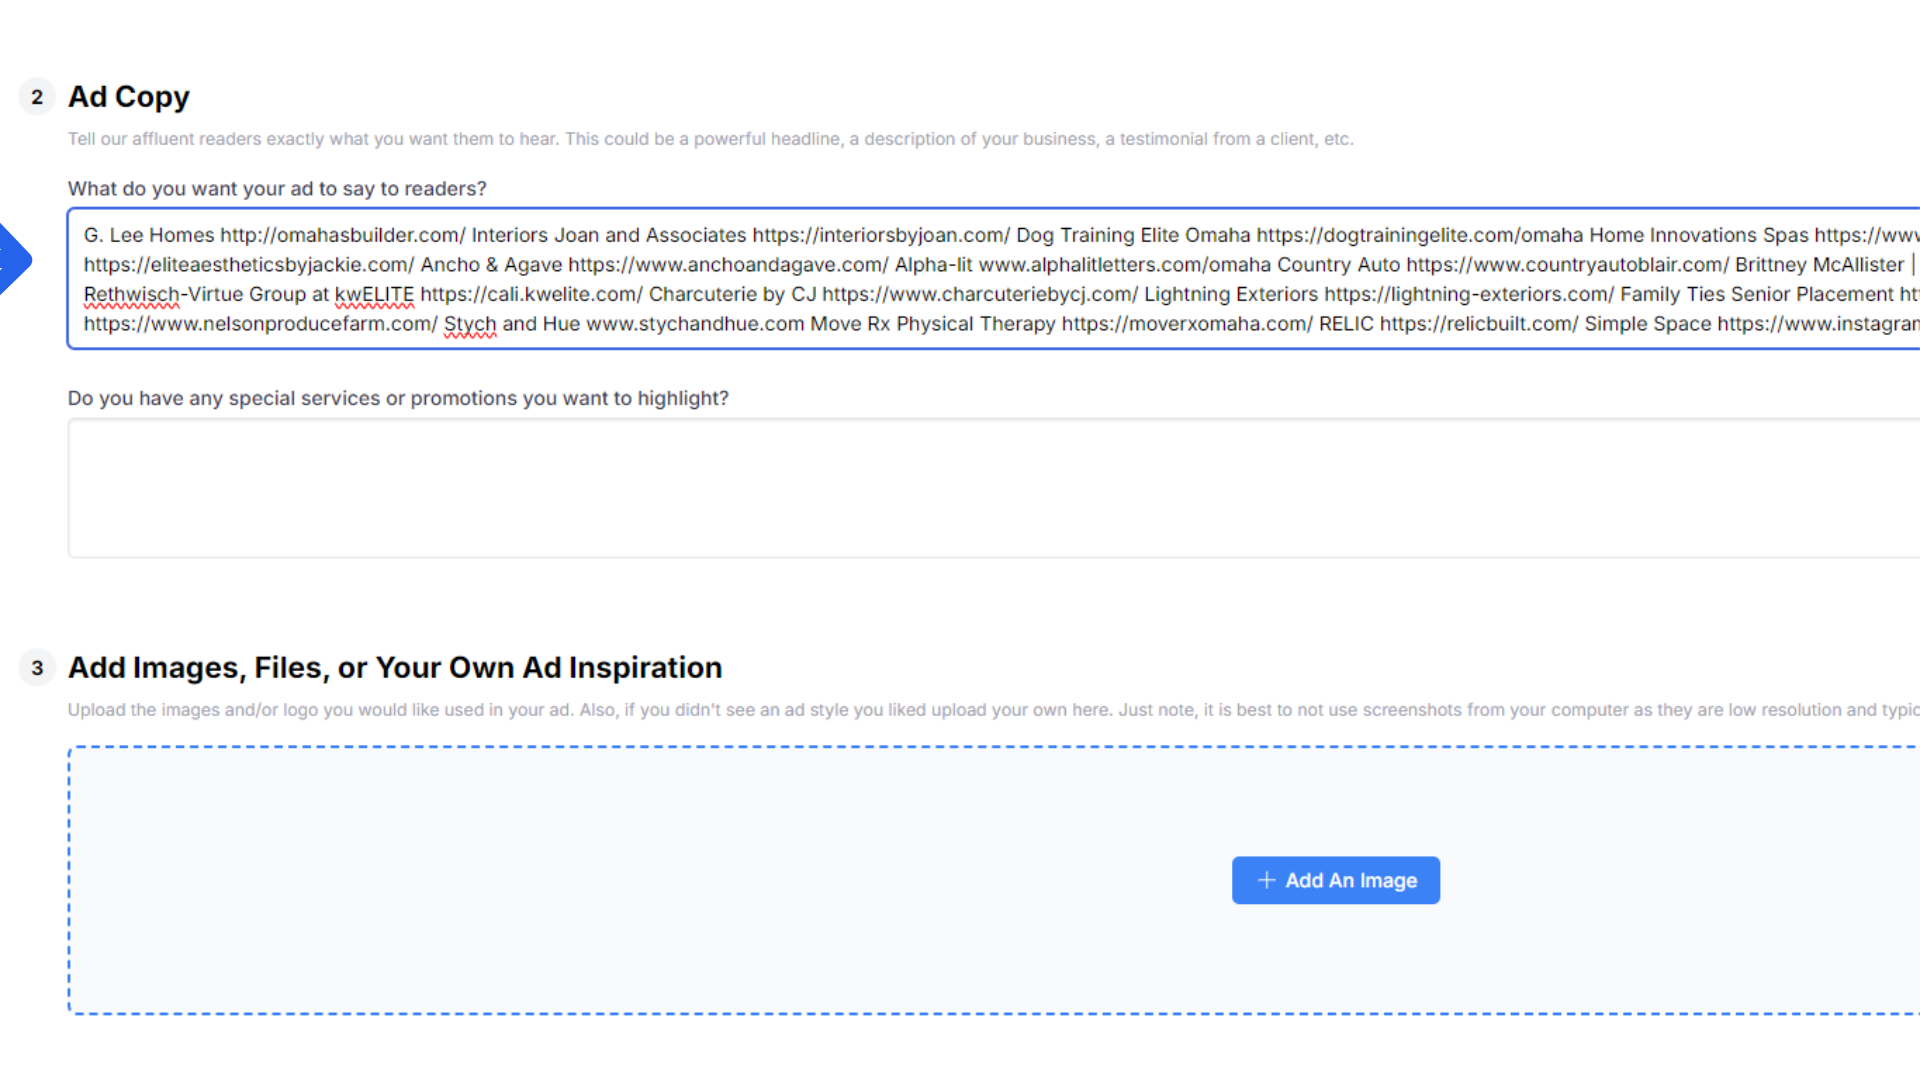Click the 'Add Images, Files, or Your Own Ad Inspiration' heading
Screen dimensions: 1920x1080
click(x=395, y=668)
